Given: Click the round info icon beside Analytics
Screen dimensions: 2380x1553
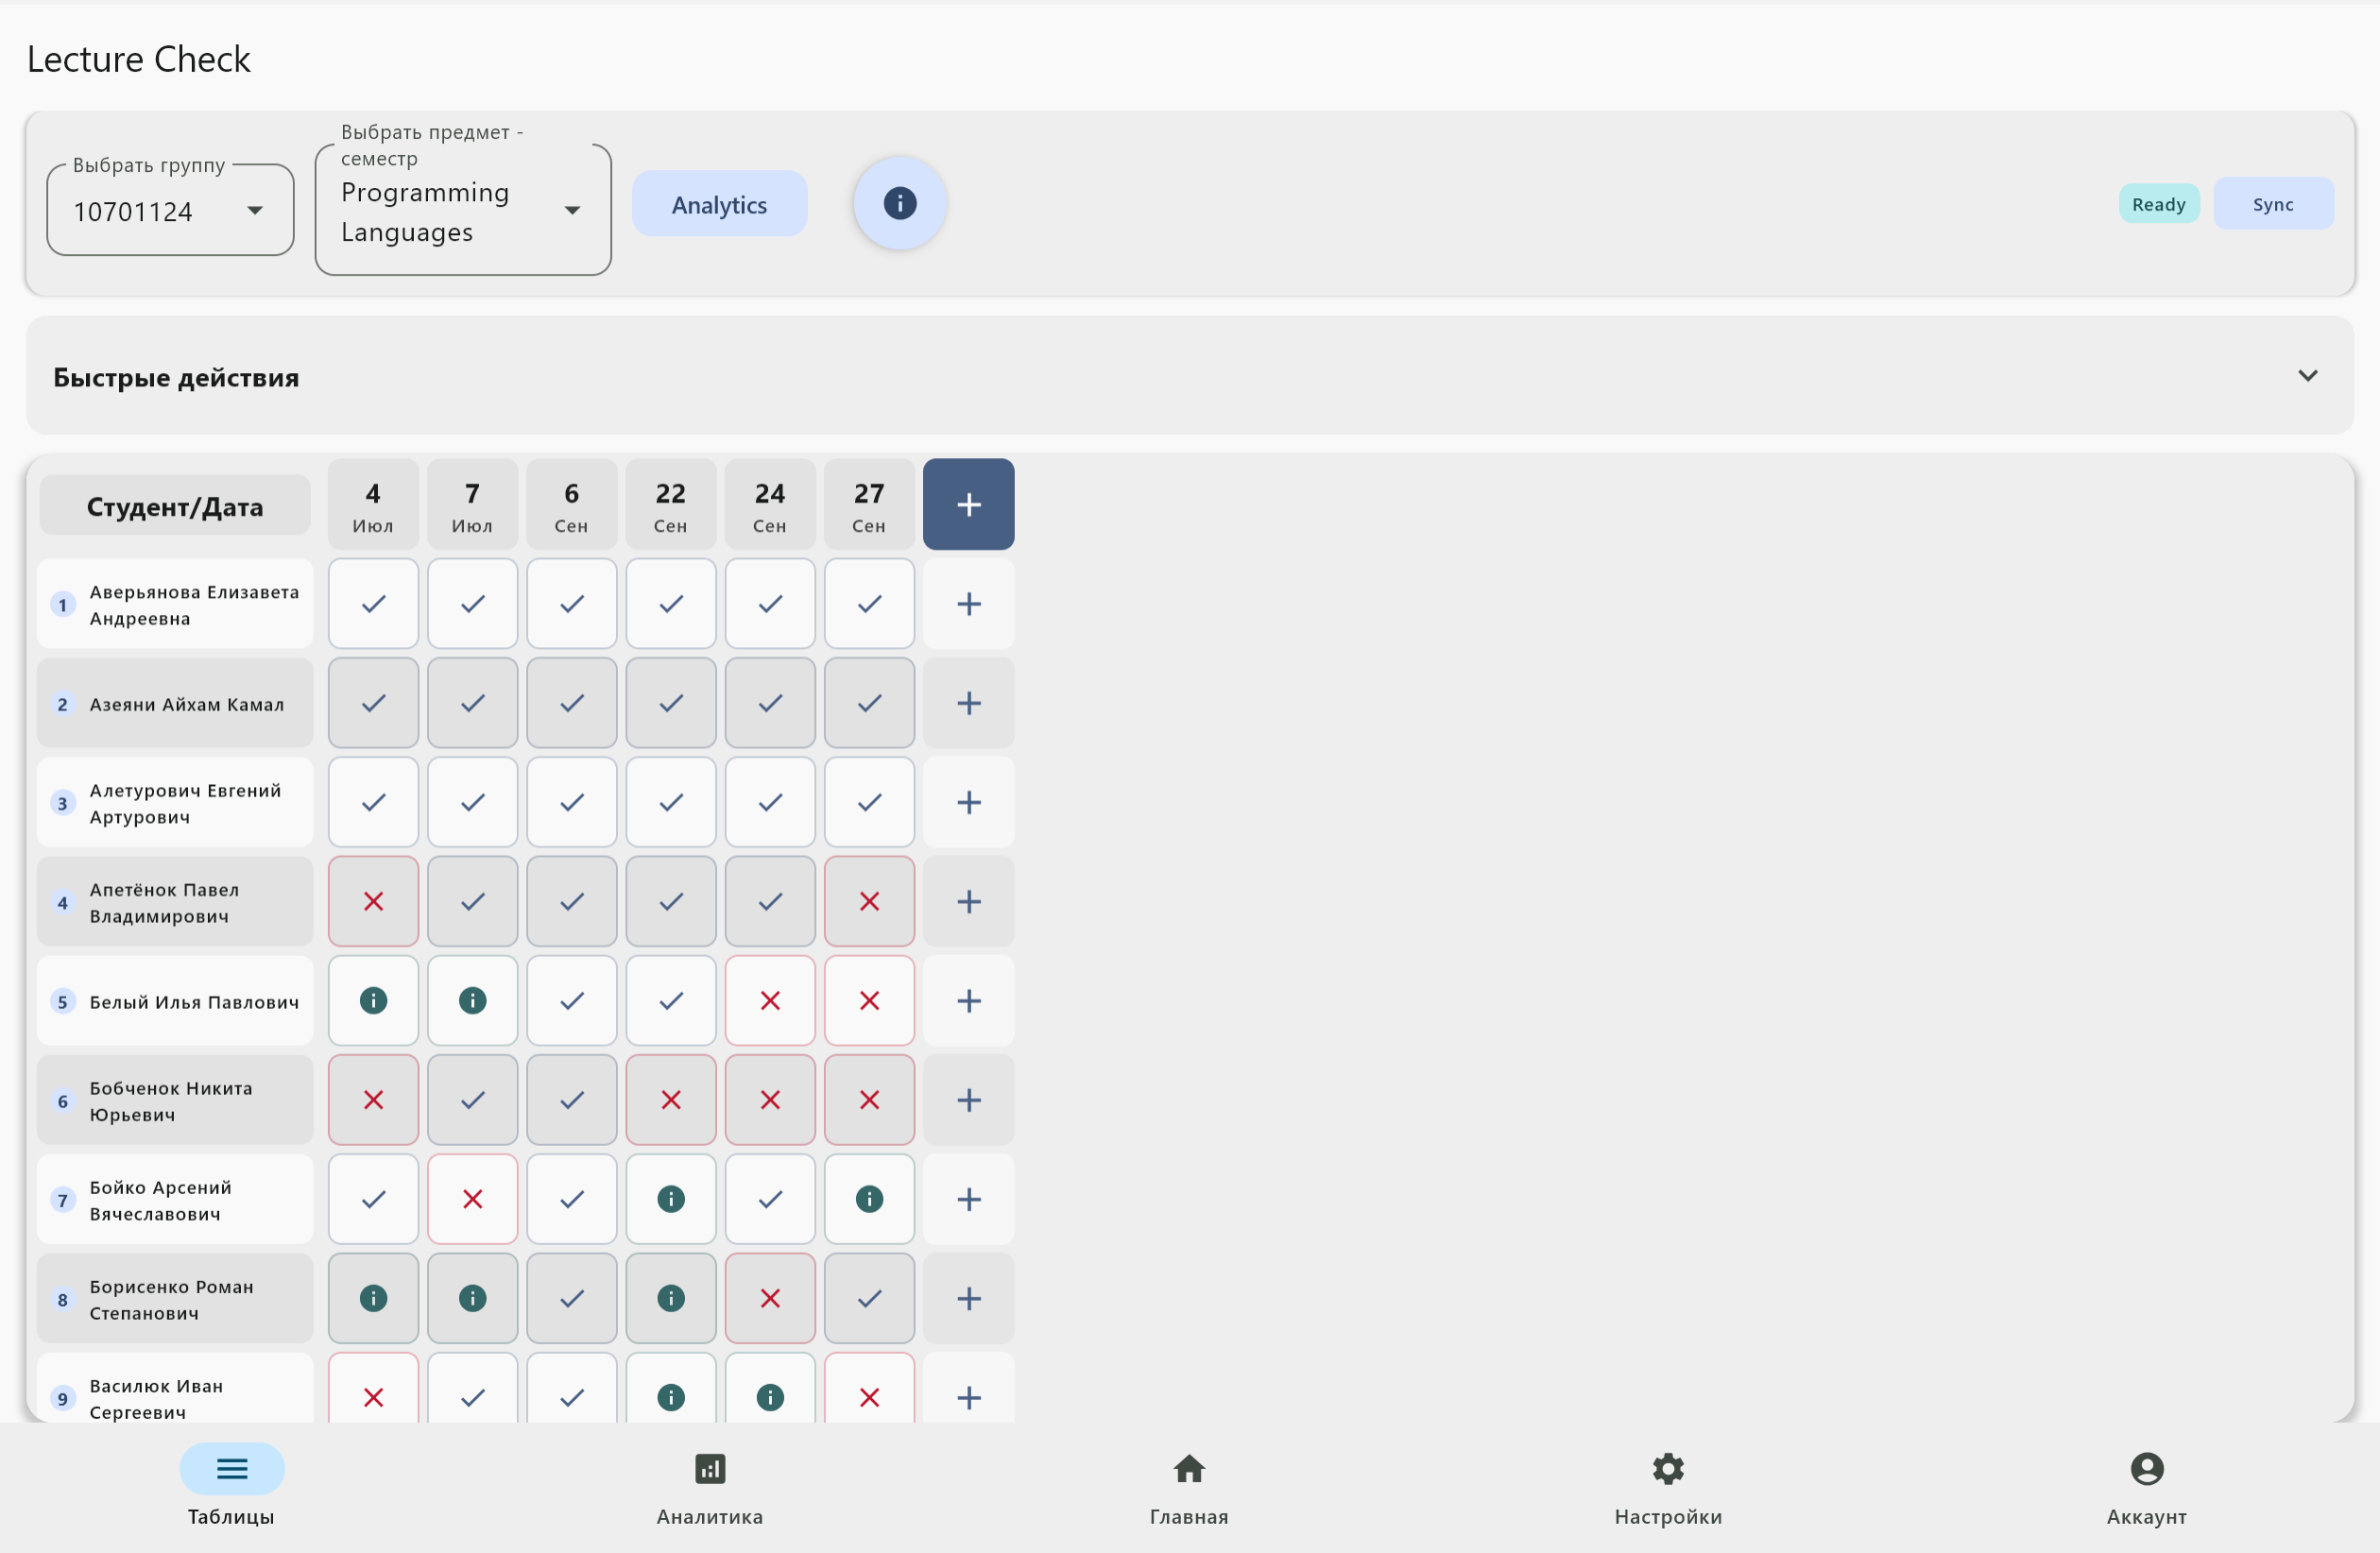Looking at the screenshot, I should point(899,204).
